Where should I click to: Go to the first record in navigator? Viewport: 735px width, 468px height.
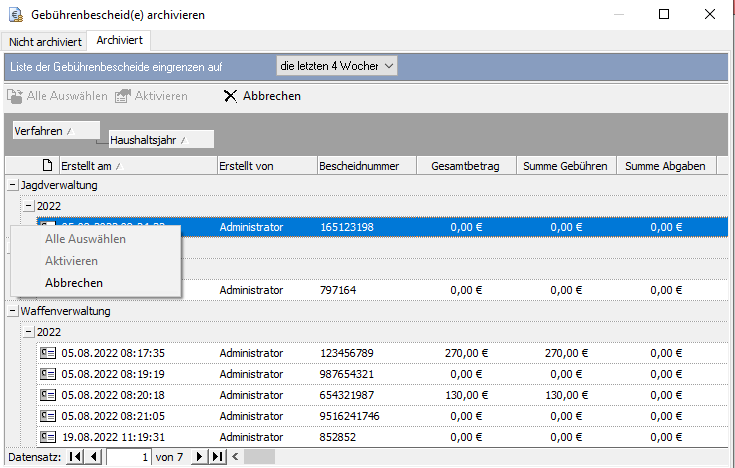tap(76, 457)
